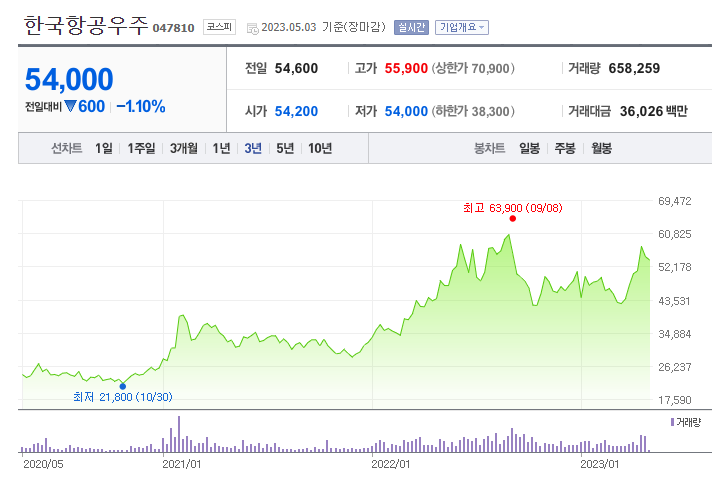The height and width of the screenshot is (484, 712).
Task: Click the -1.10% change percentage
Action: tap(141, 107)
